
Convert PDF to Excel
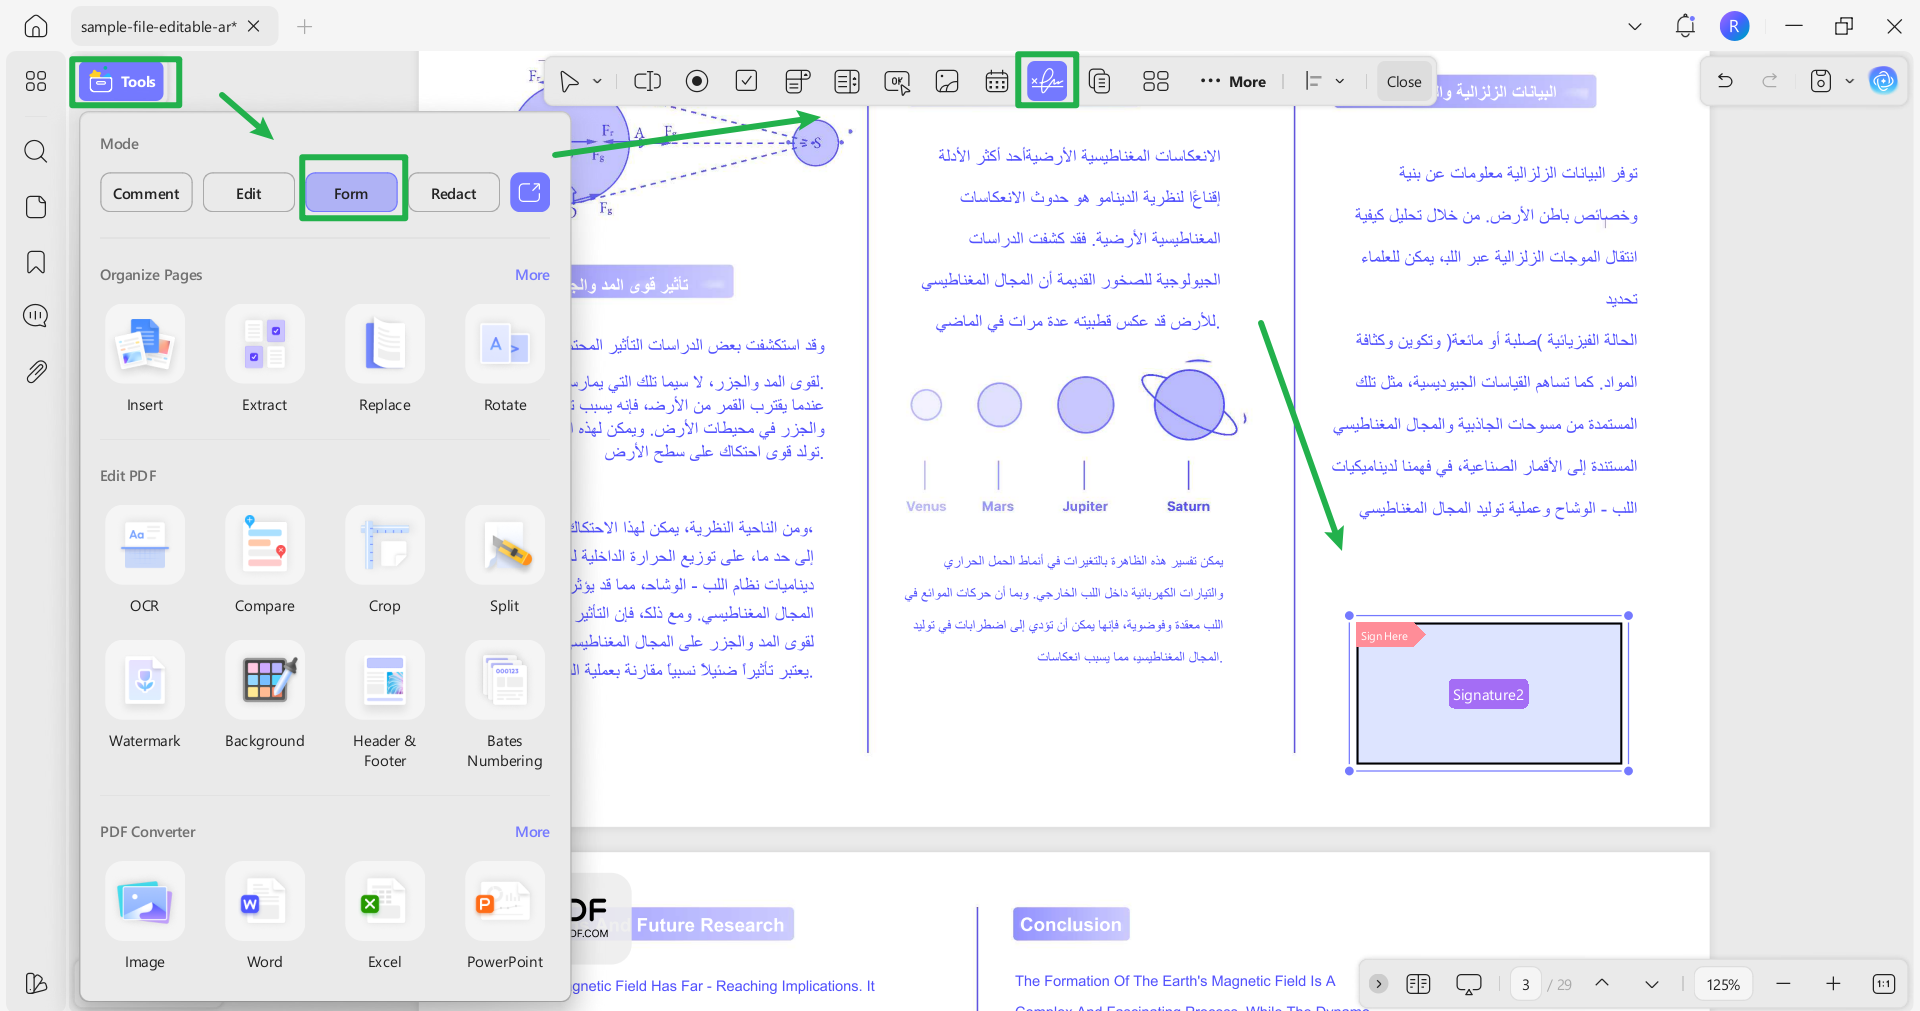[x=385, y=917]
